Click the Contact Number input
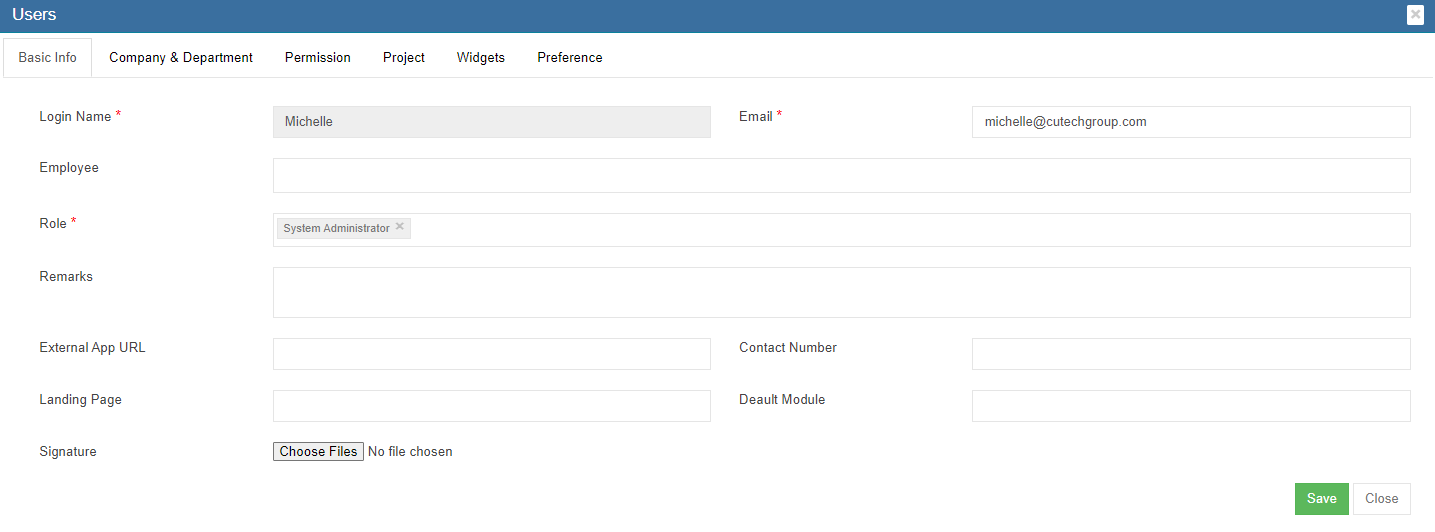Viewport: 1435px width, 532px height. 1190,354
